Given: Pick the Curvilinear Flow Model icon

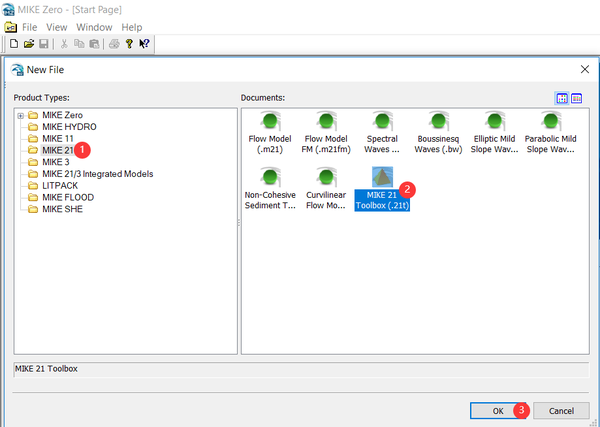Looking at the screenshot, I should (326, 177).
